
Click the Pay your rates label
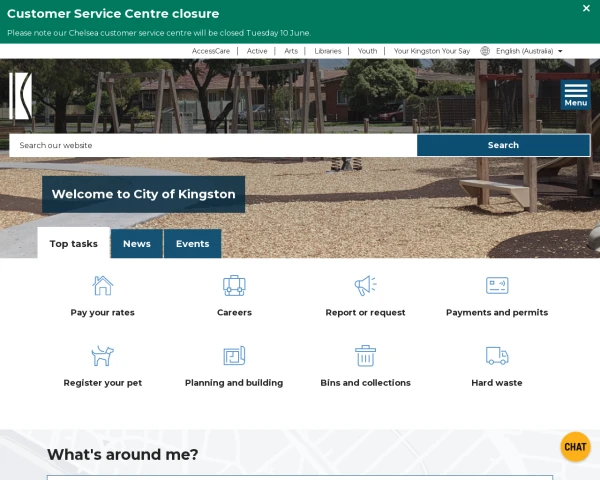point(103,313)
